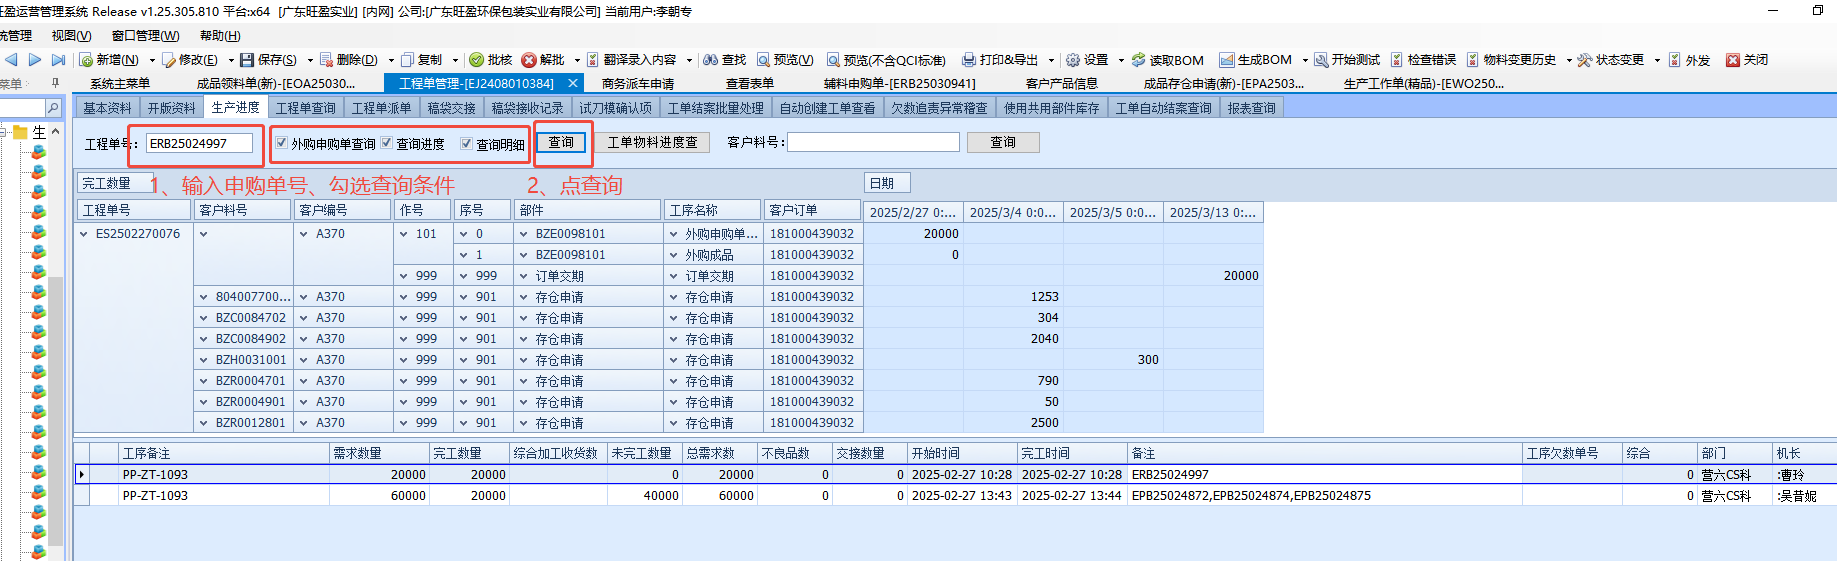This screenshot has height=561, width=1837.
Task: Click the 需求数量 column header in lower grid
Action: tap(379, 453)
